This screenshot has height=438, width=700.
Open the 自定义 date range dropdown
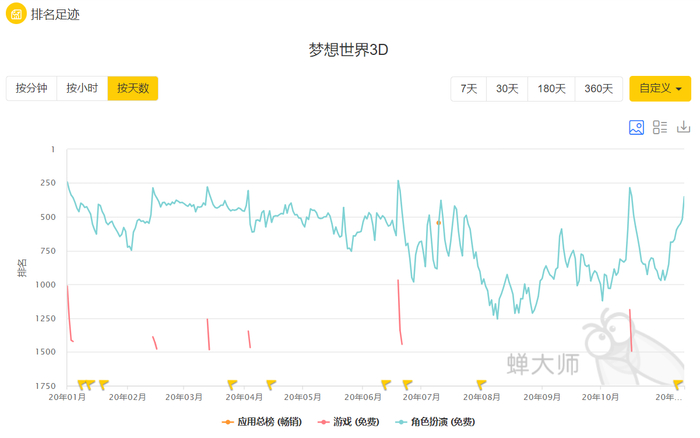coord(660,88)
